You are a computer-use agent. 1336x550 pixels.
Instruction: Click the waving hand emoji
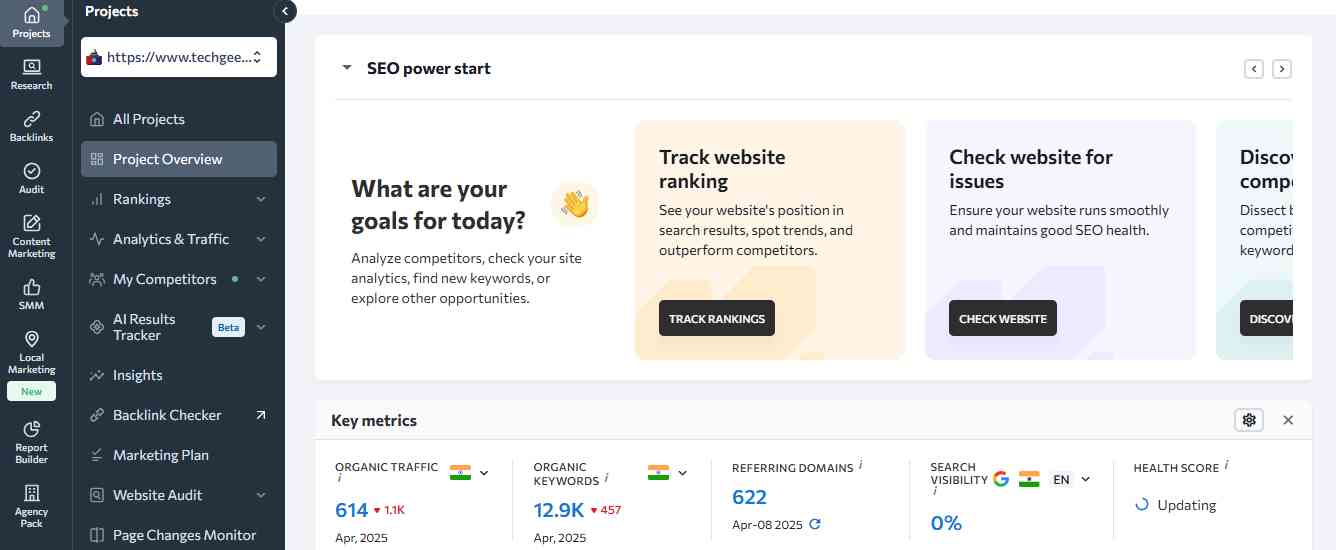coord(575,204)
